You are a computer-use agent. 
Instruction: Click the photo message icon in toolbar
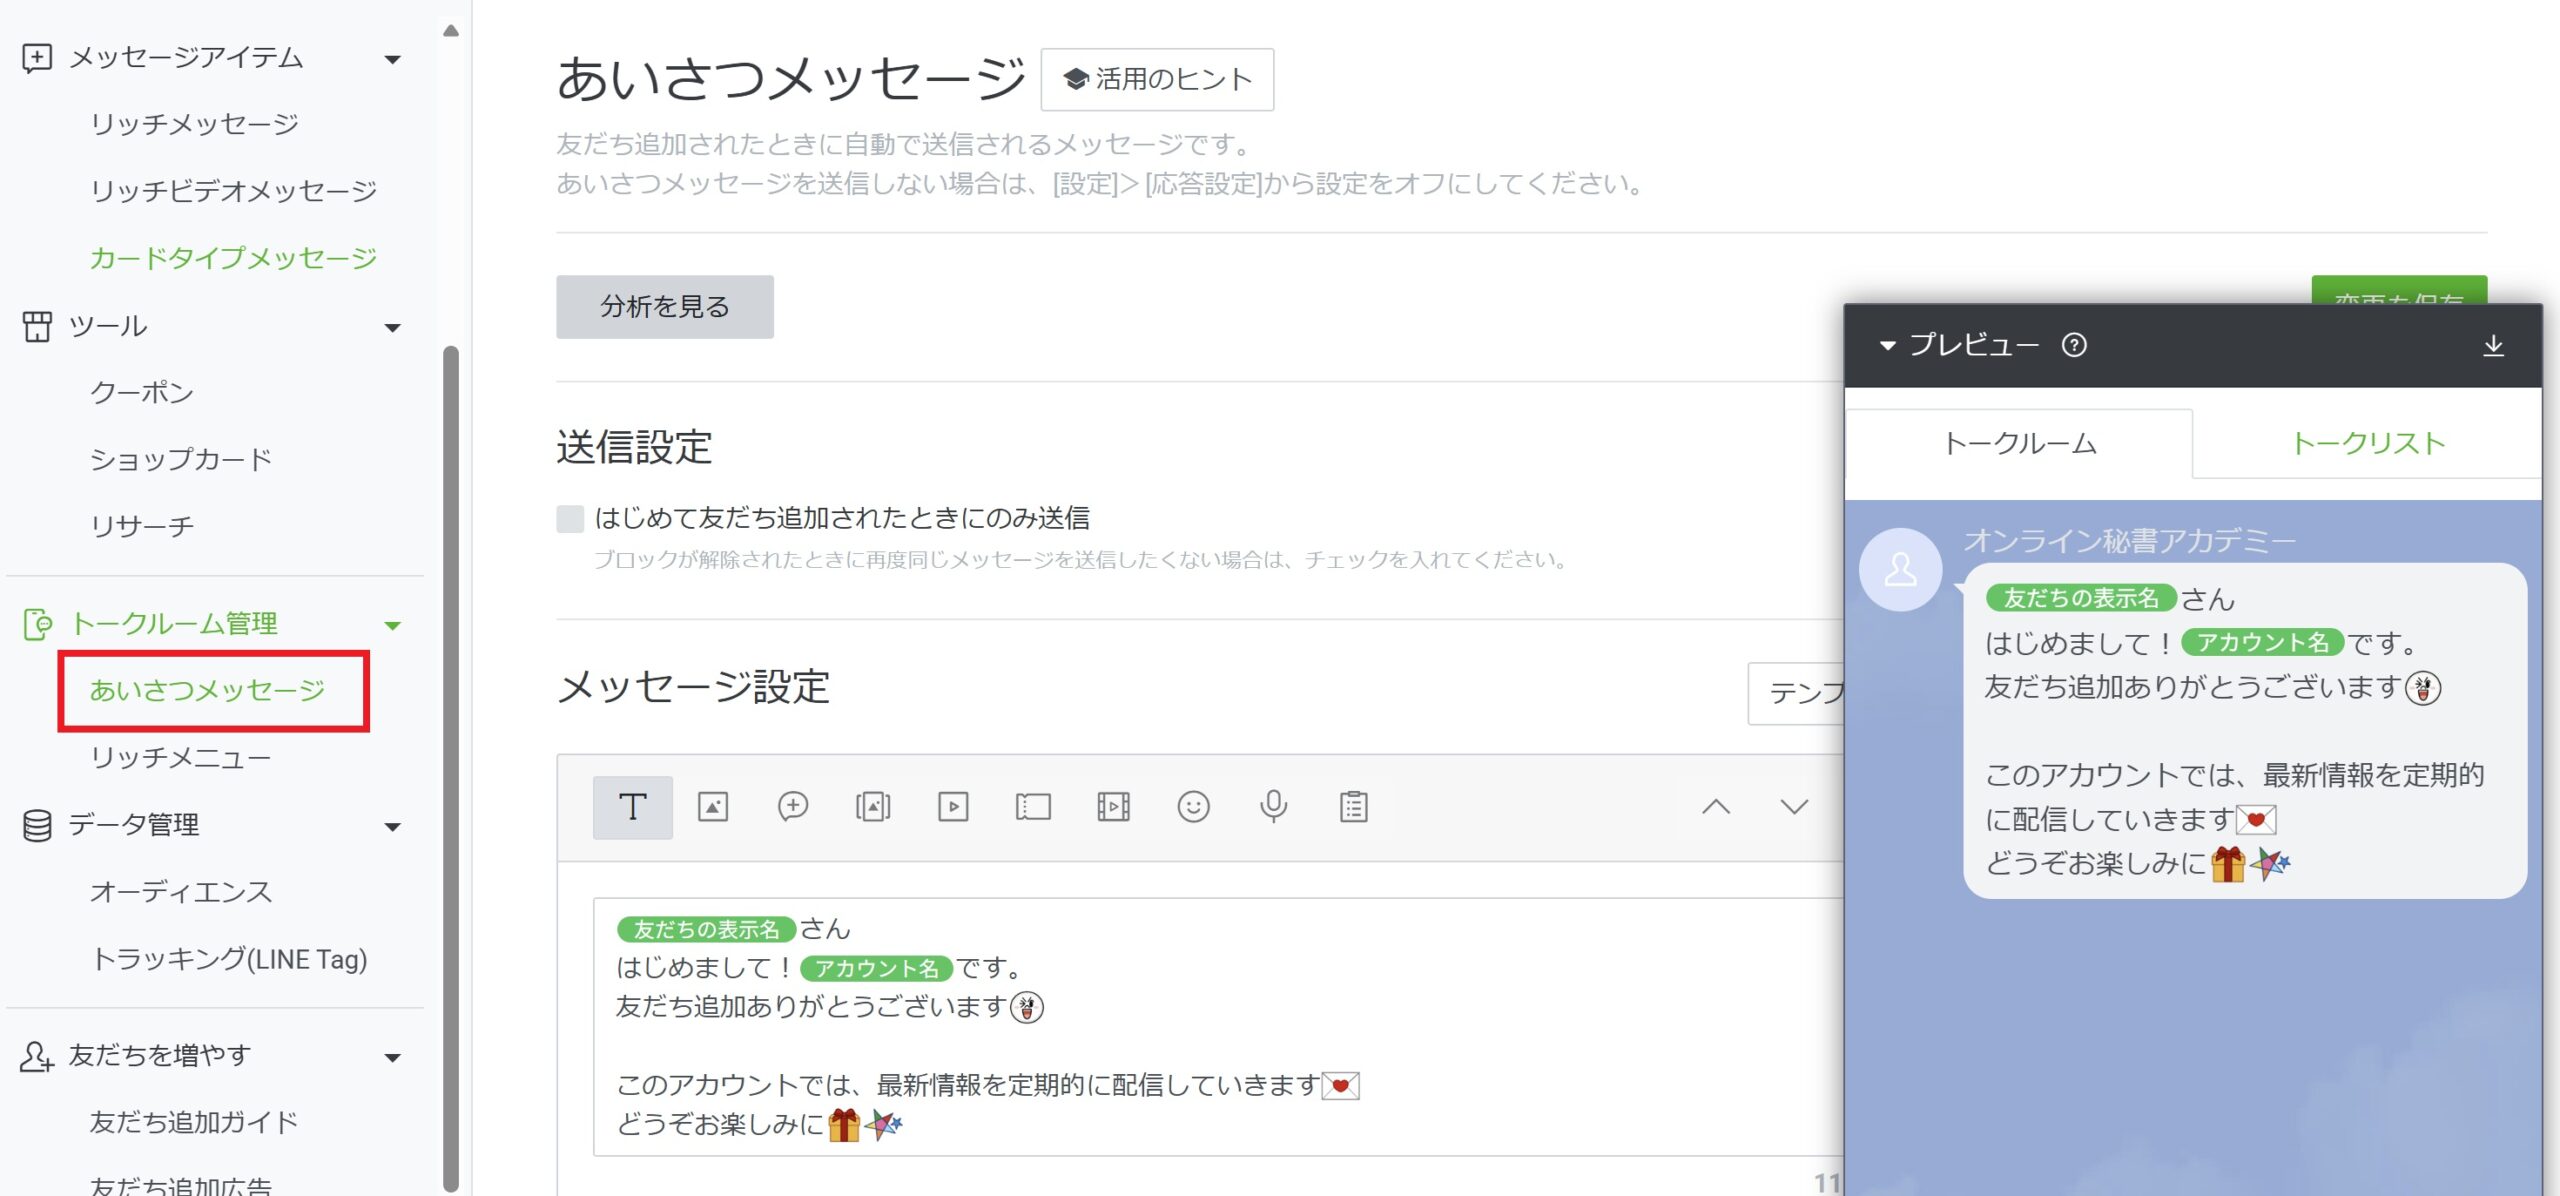click(712, 807)
